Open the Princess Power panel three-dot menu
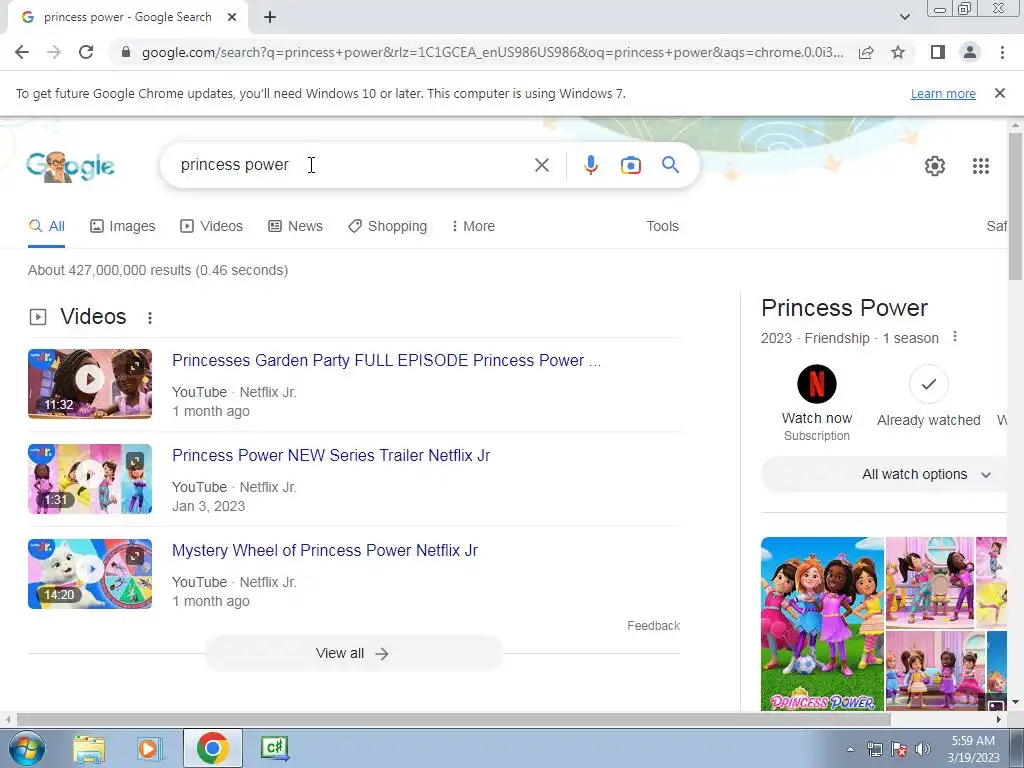 pos(955,337)
